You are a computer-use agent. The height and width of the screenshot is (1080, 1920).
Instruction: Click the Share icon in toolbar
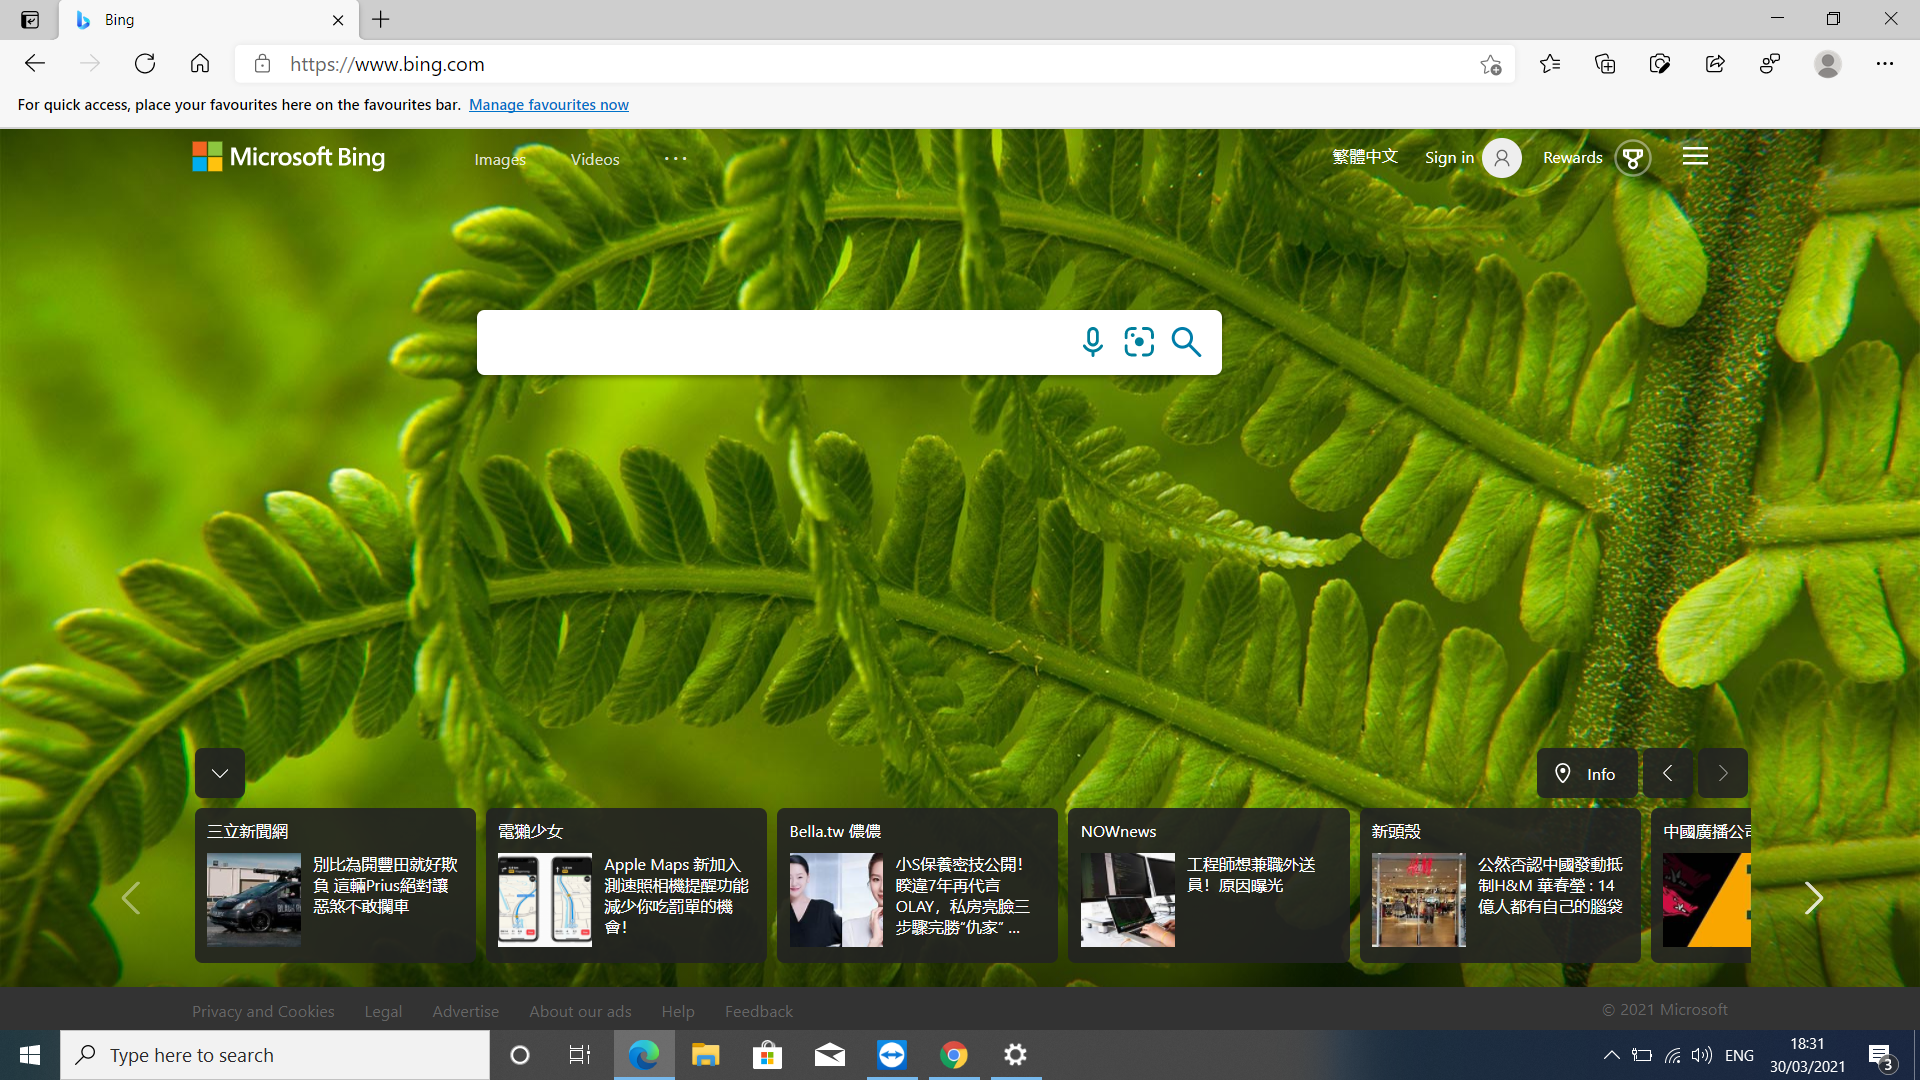coord(1715,64)
